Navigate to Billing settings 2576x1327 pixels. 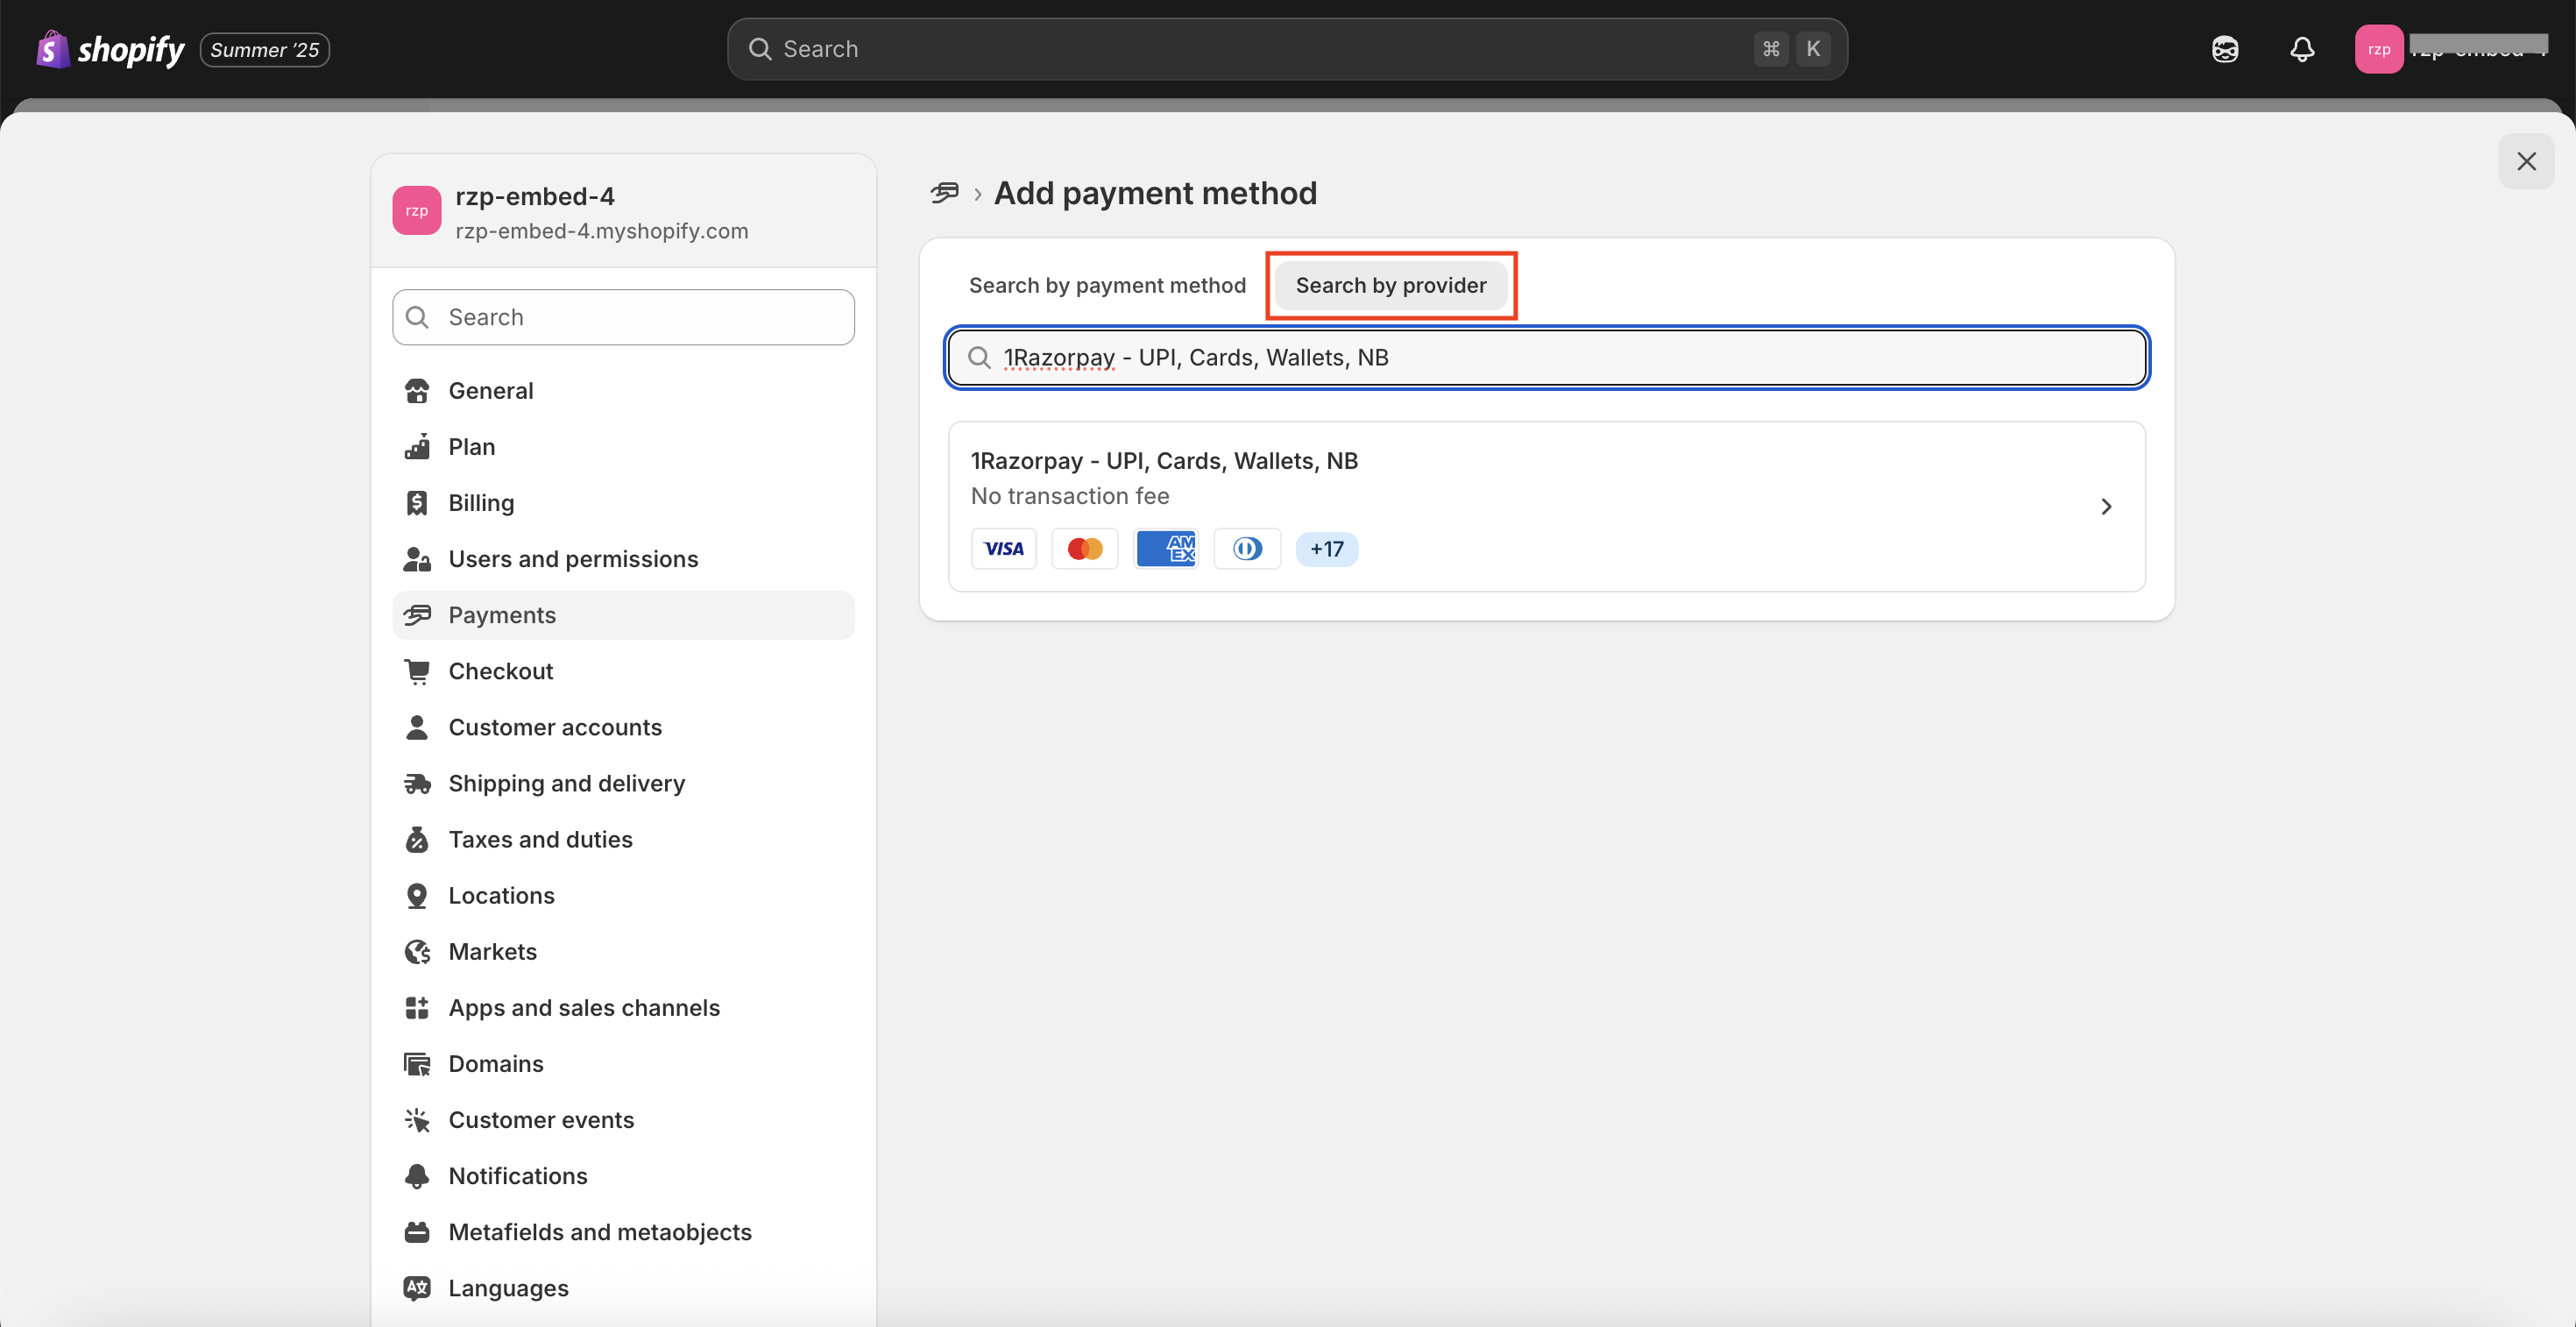tap(623, 503)
